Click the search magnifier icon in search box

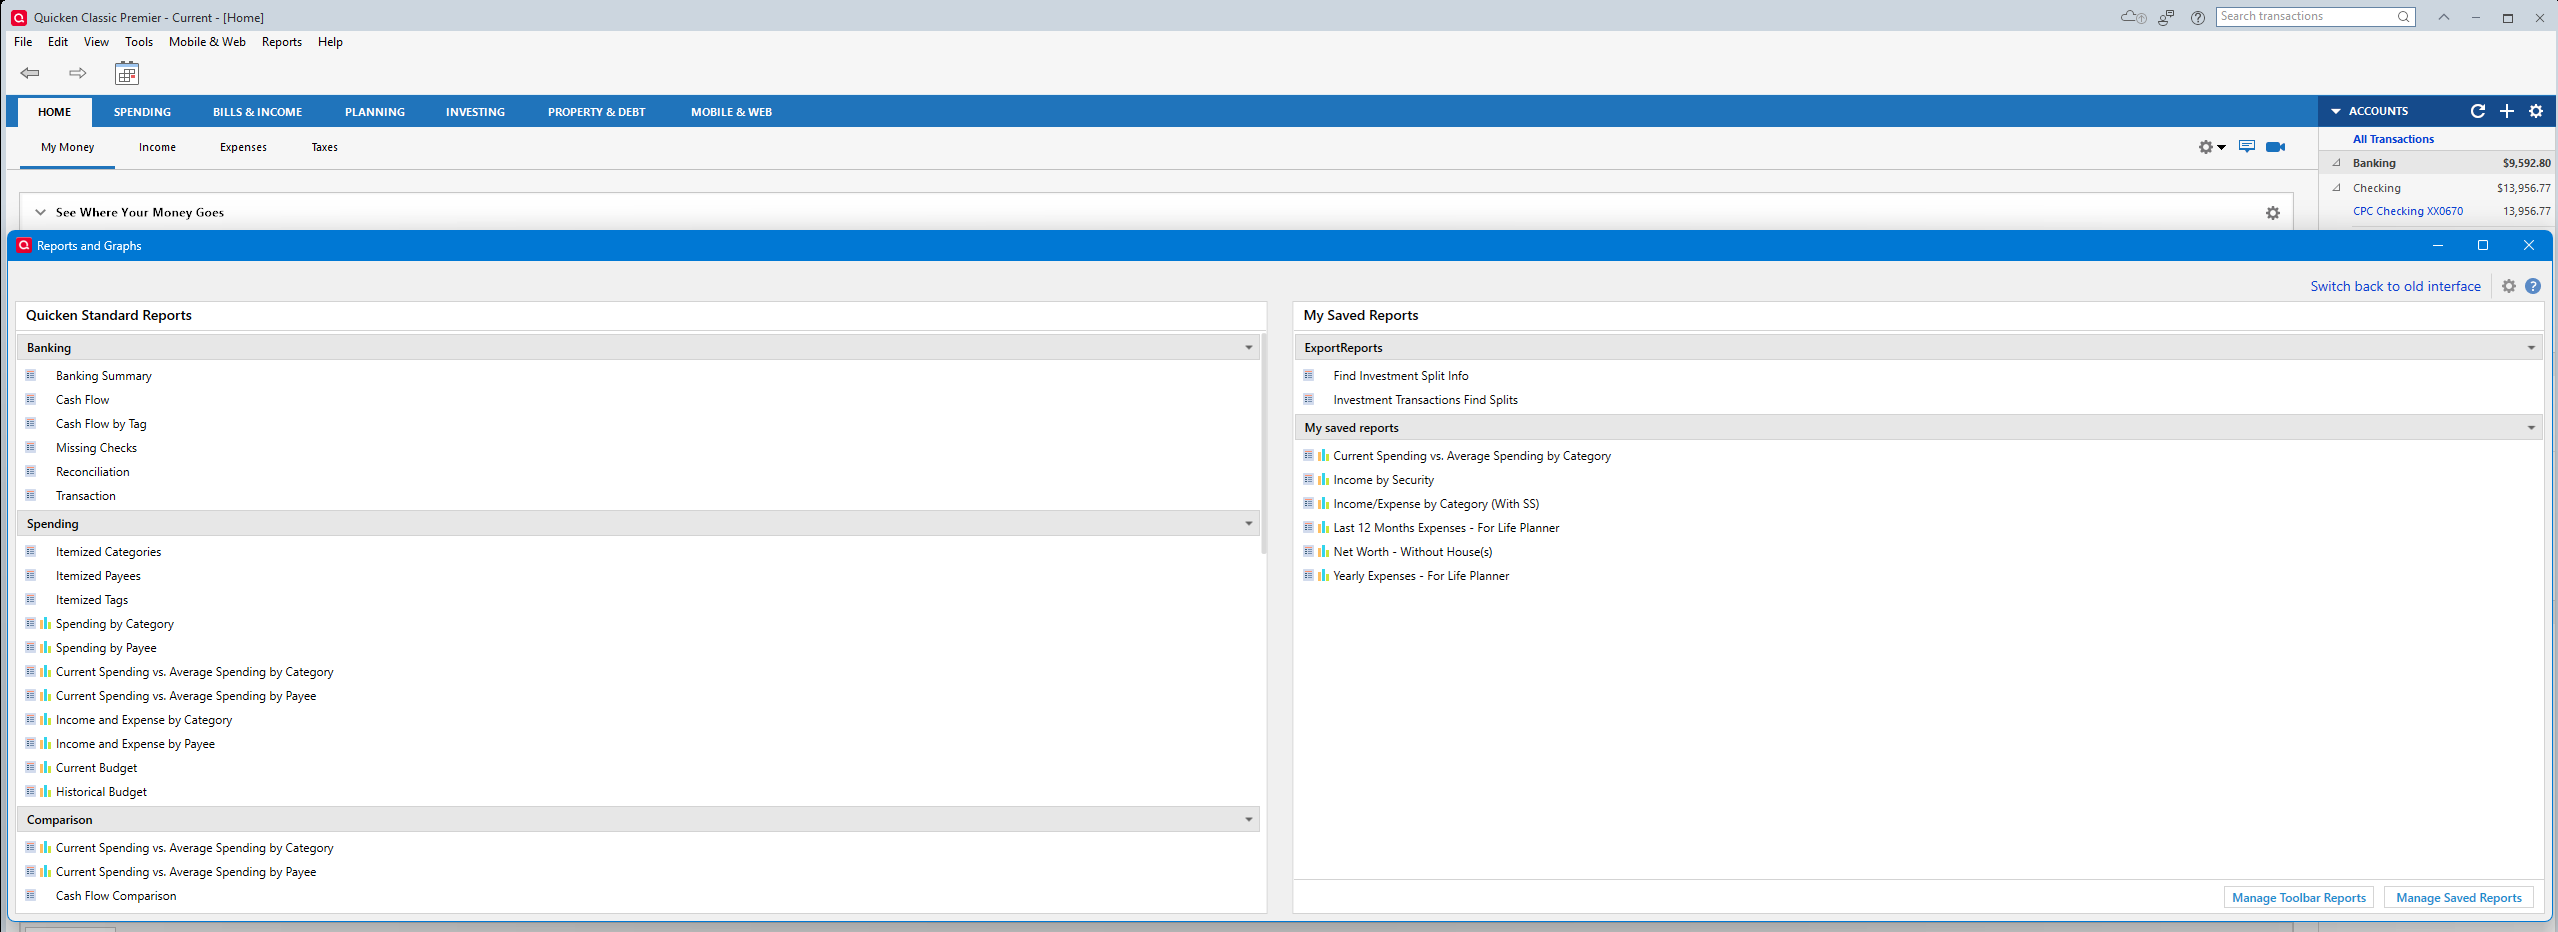2404,17
